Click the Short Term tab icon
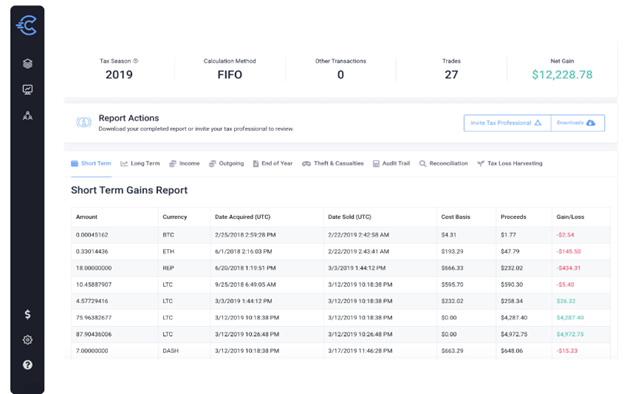 click(74, 164)
